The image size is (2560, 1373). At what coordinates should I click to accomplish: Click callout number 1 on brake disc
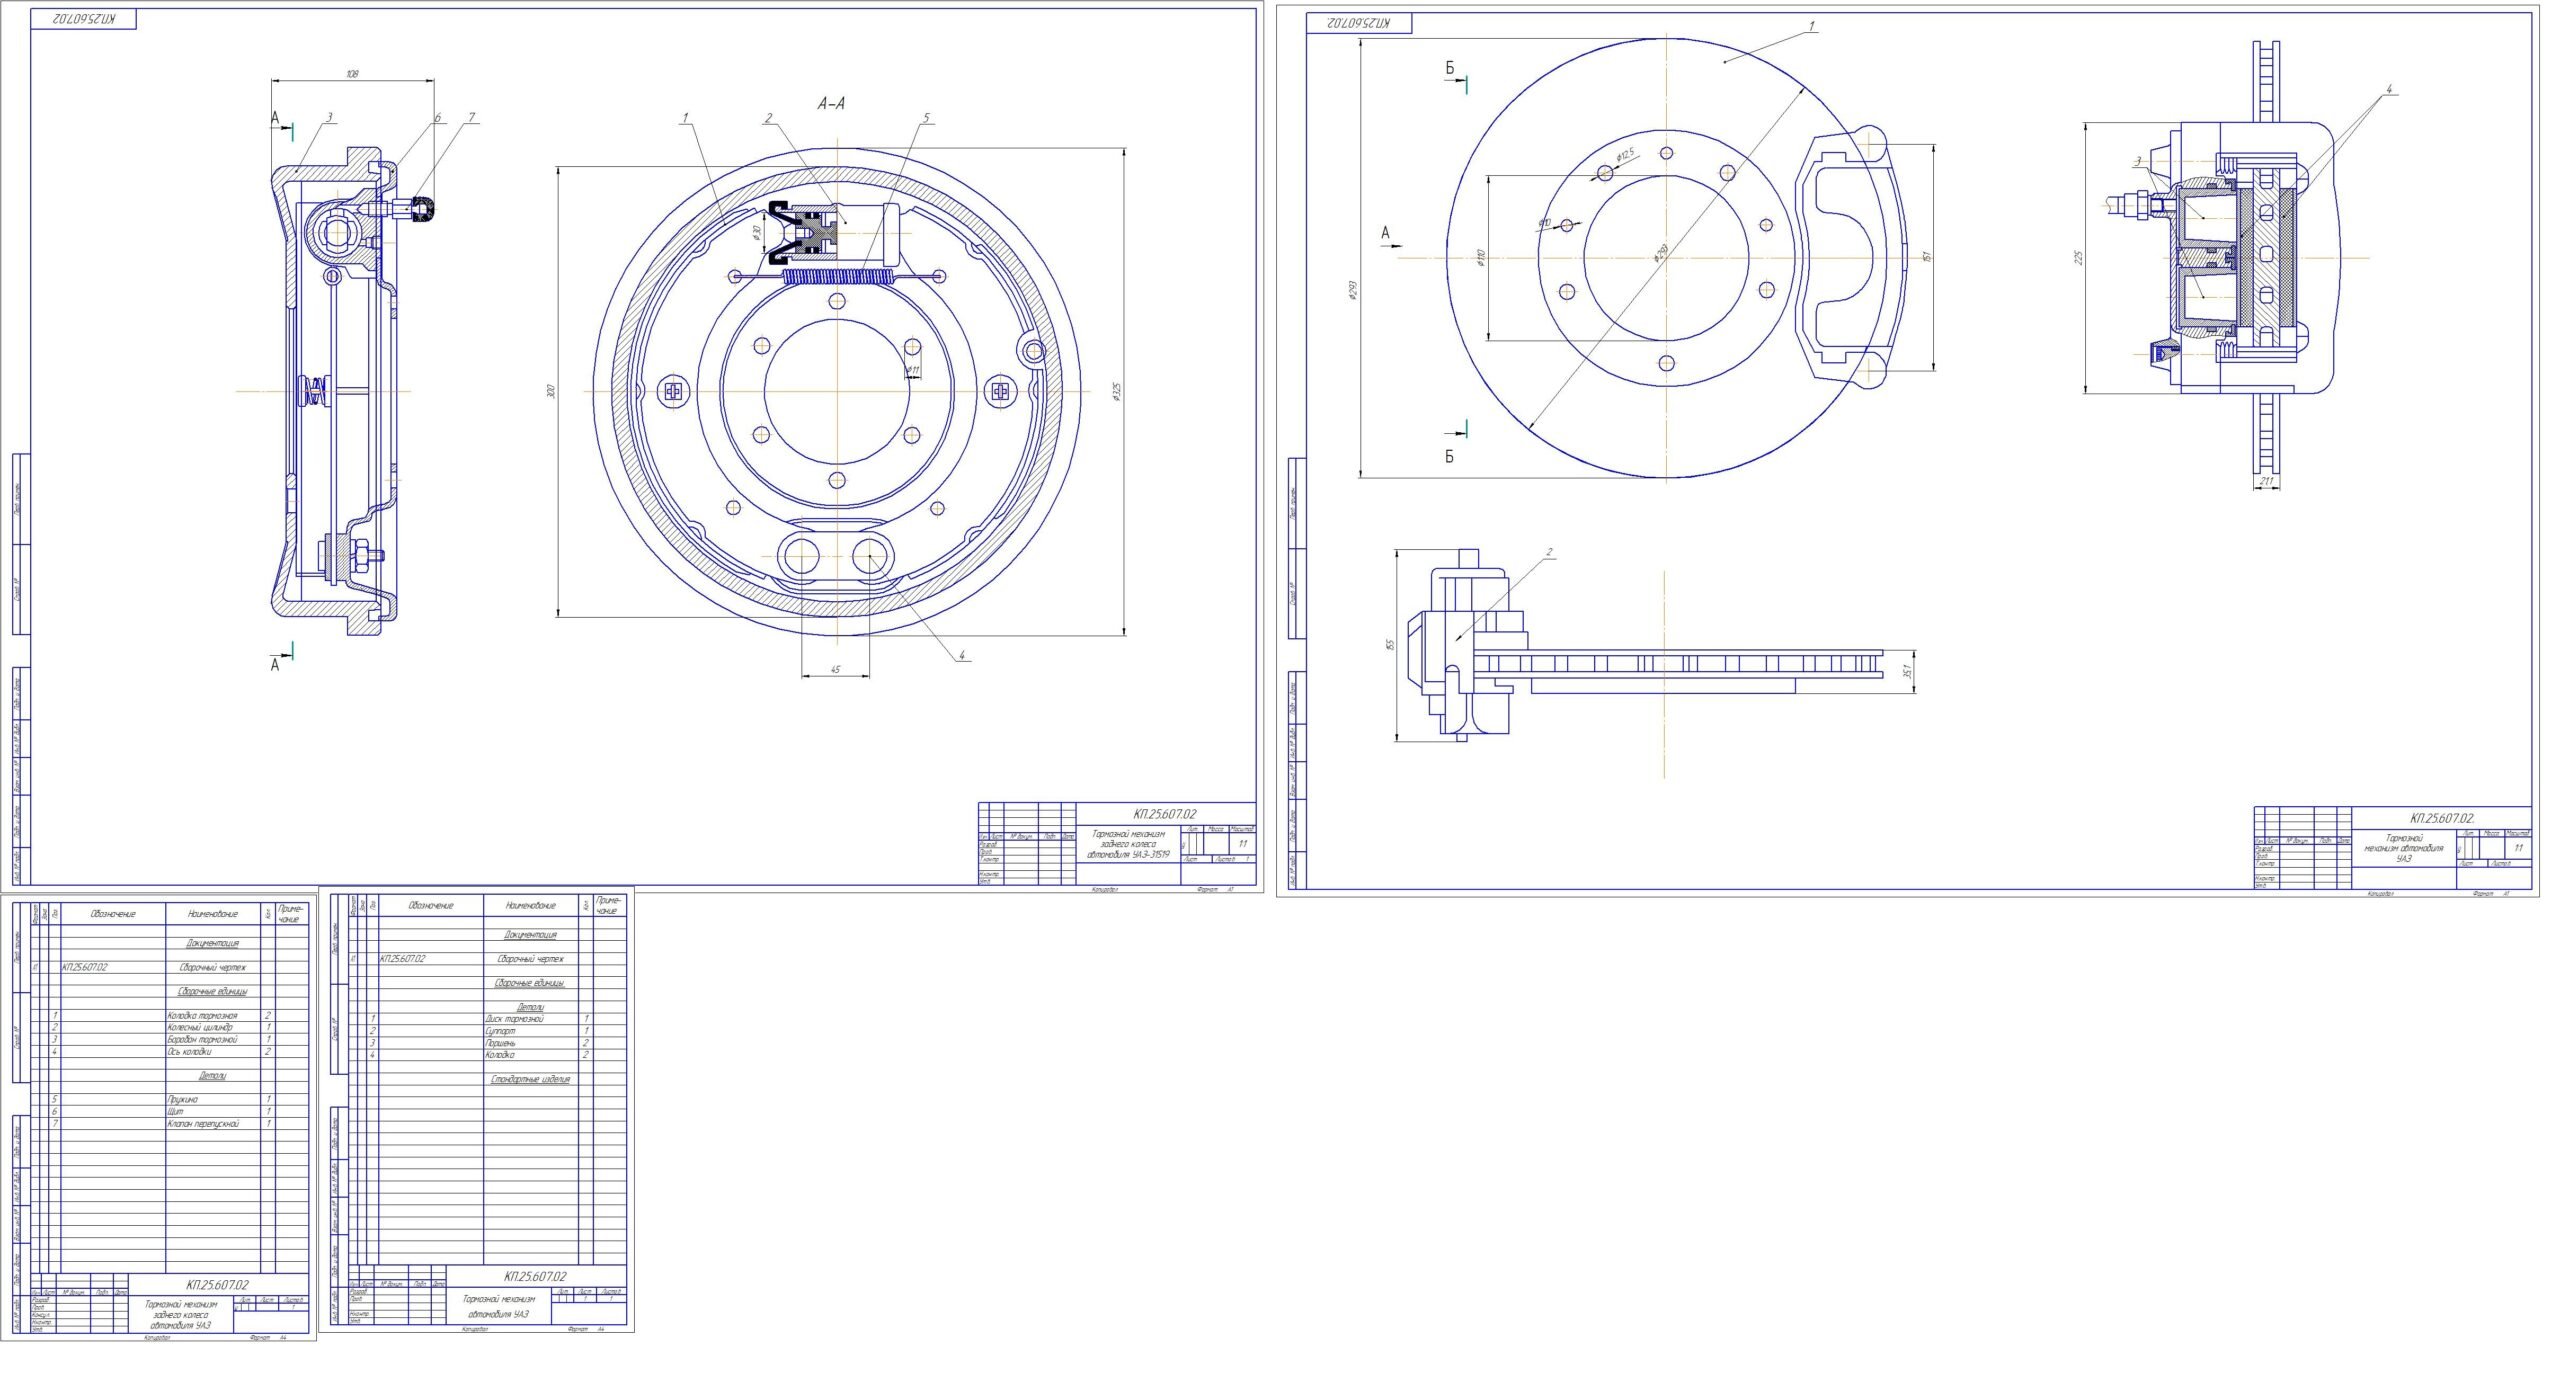click(x=1812, y=27)
